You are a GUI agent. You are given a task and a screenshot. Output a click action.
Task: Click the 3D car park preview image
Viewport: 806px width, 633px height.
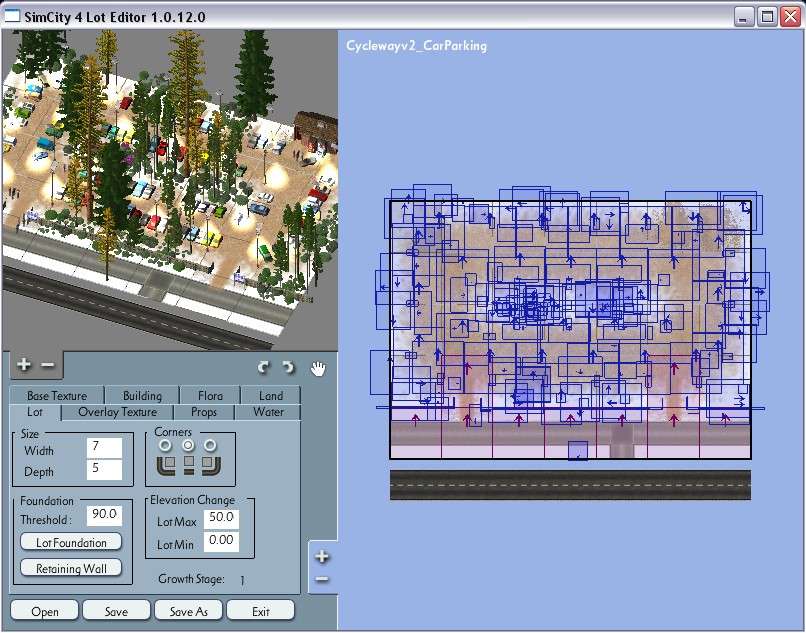pos(170,190)
